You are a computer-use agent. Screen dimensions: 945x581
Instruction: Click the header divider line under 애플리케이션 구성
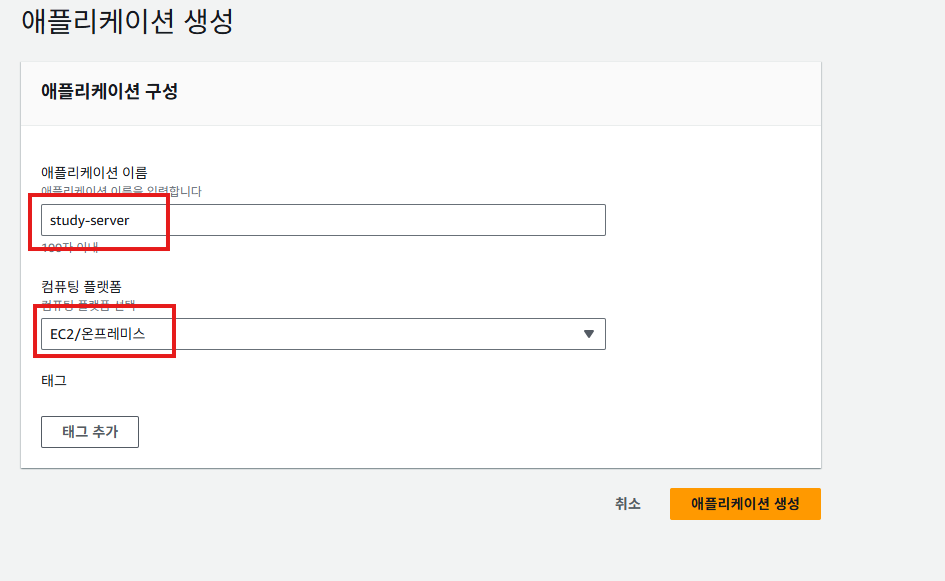420,126
